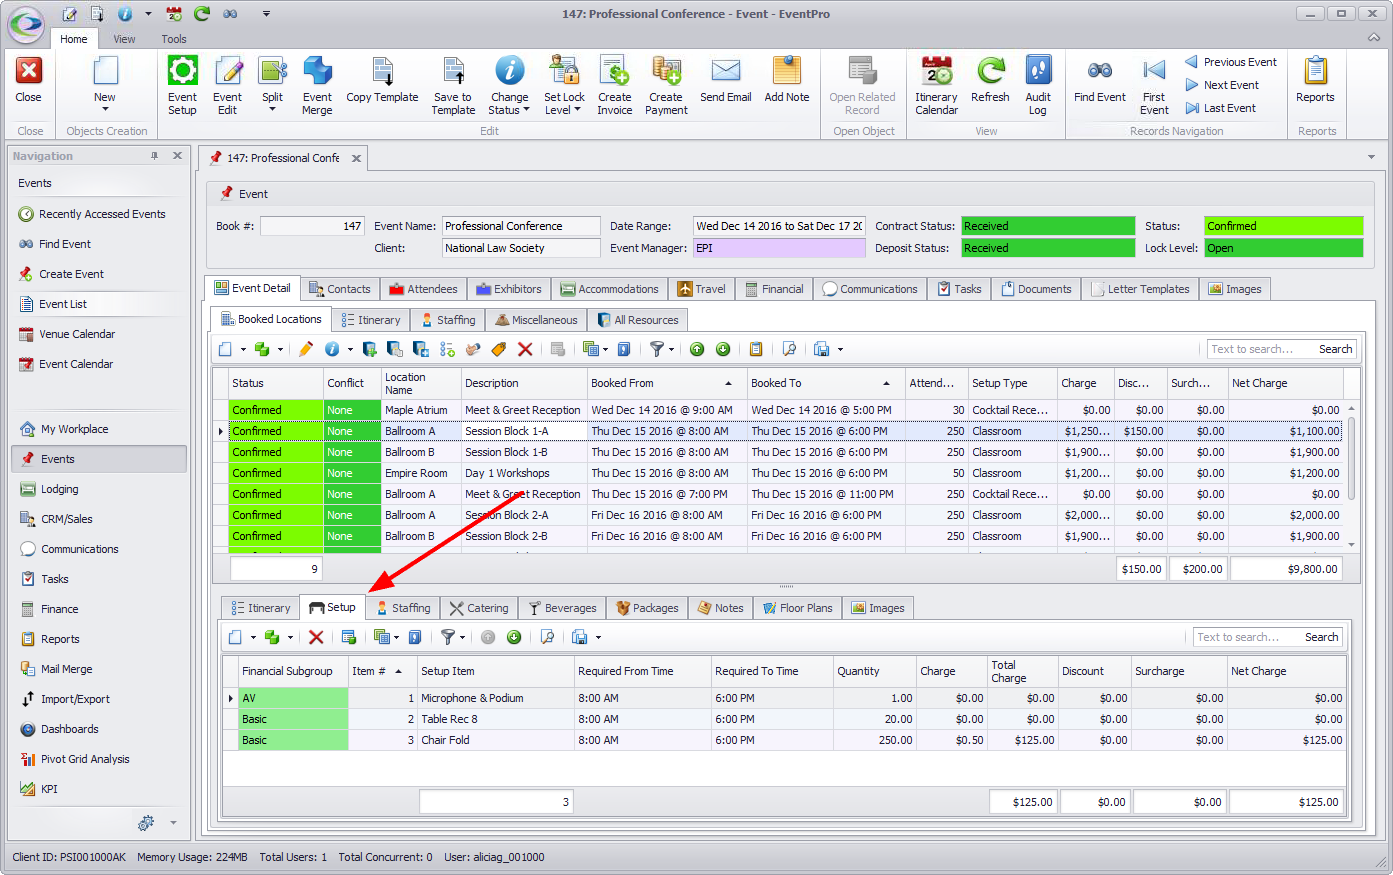Close the 147: Professional Conference document tab
The height and width of the screenshot is (875, 1393).
point(356,158)
